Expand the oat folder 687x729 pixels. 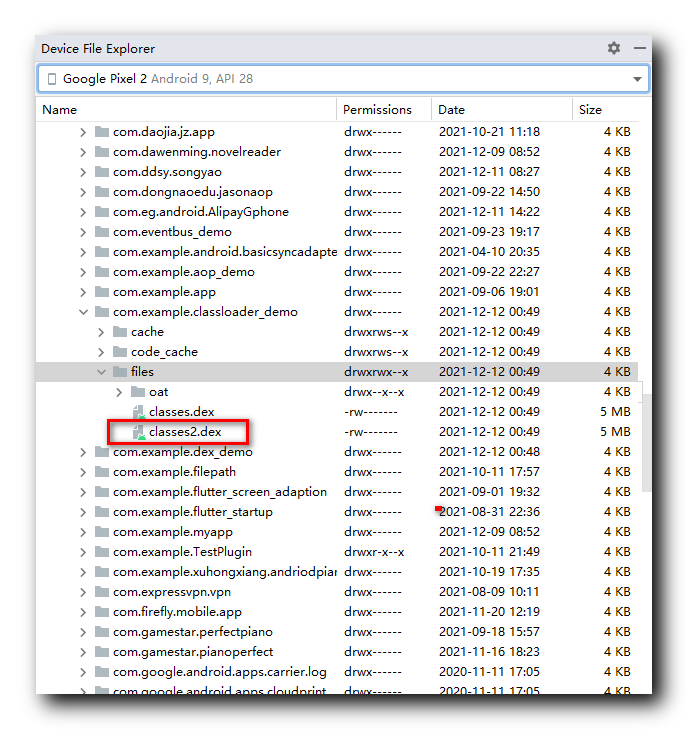click(x=119, y=392)
